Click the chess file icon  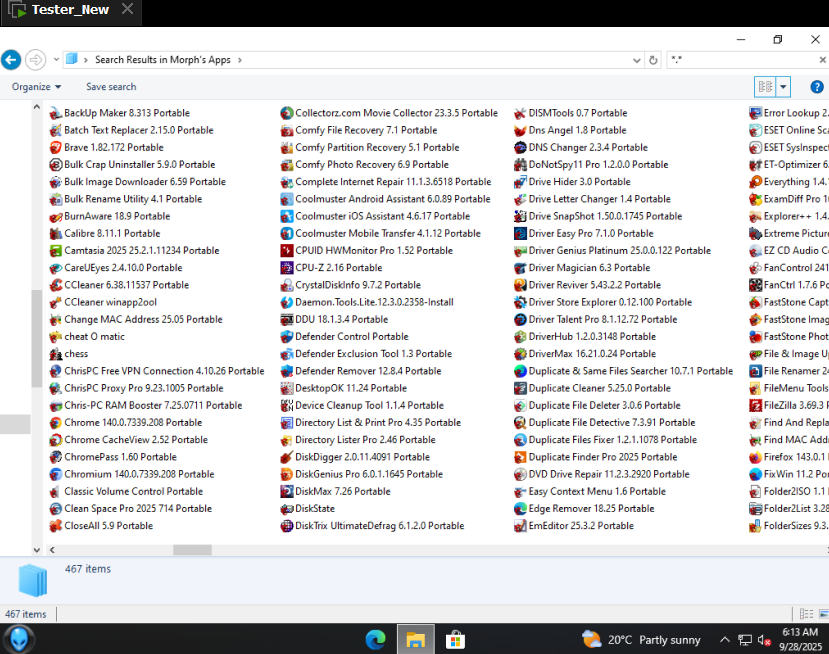pyautogui.click(x=56, y=354)
